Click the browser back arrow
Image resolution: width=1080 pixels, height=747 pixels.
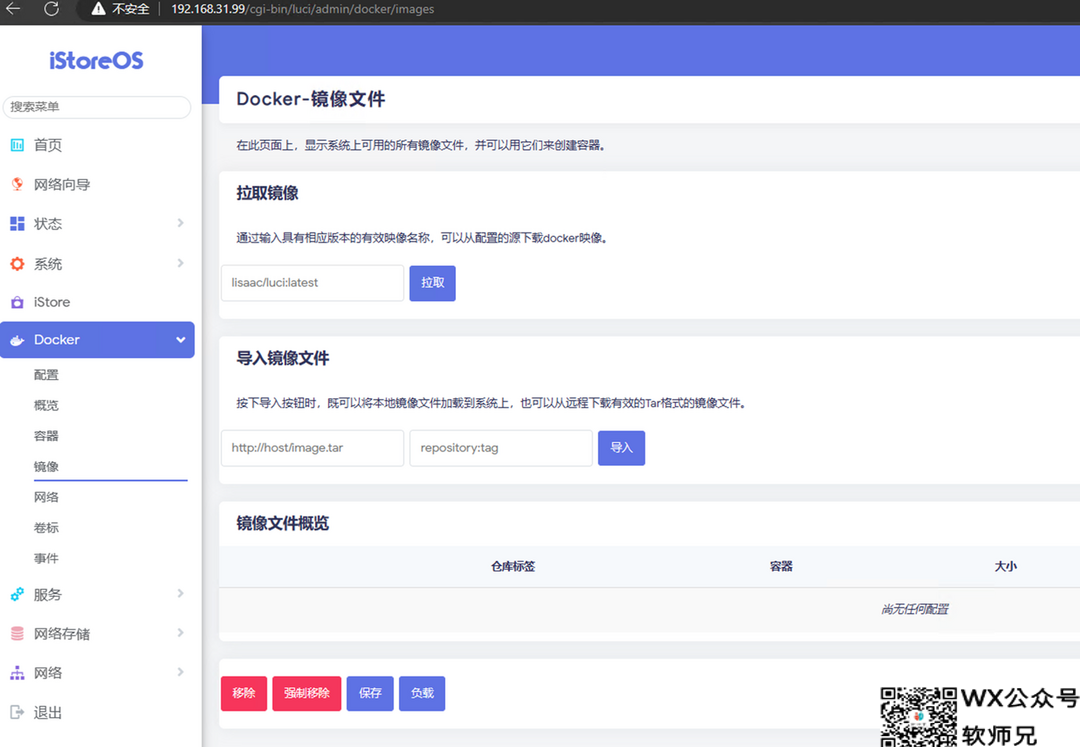(13, 9)
